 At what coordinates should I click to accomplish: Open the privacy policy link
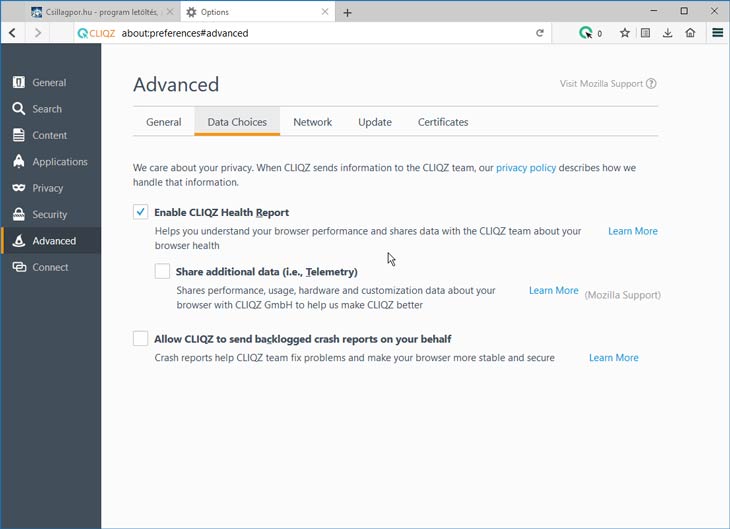point(526,168)
